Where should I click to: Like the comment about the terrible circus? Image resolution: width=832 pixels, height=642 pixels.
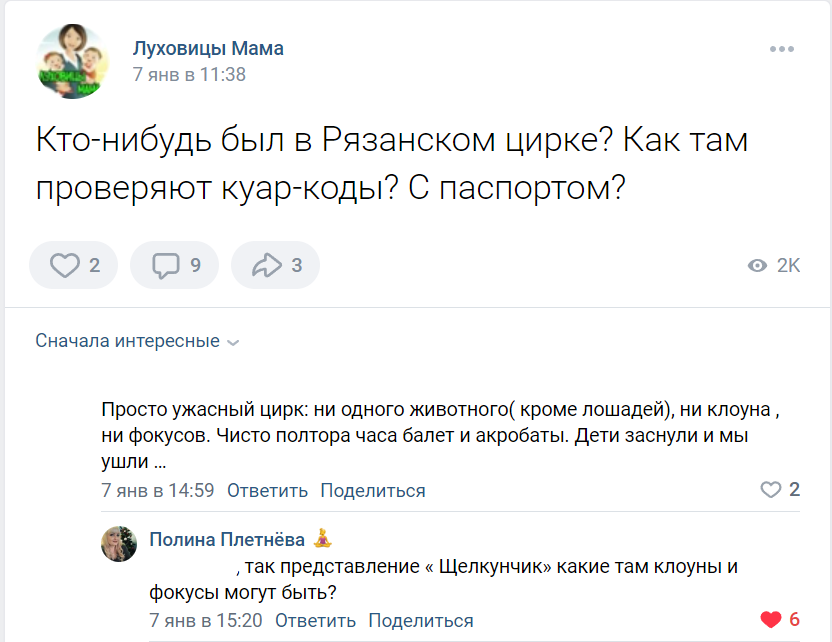(771, 490)
